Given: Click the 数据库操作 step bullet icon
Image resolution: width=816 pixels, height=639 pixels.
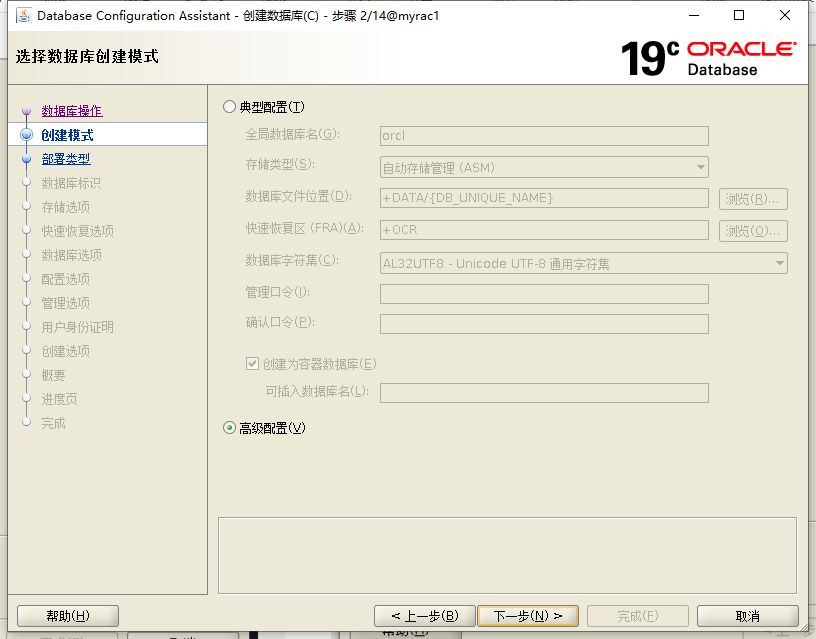Looking at the screenshot, I should (27, 111).
